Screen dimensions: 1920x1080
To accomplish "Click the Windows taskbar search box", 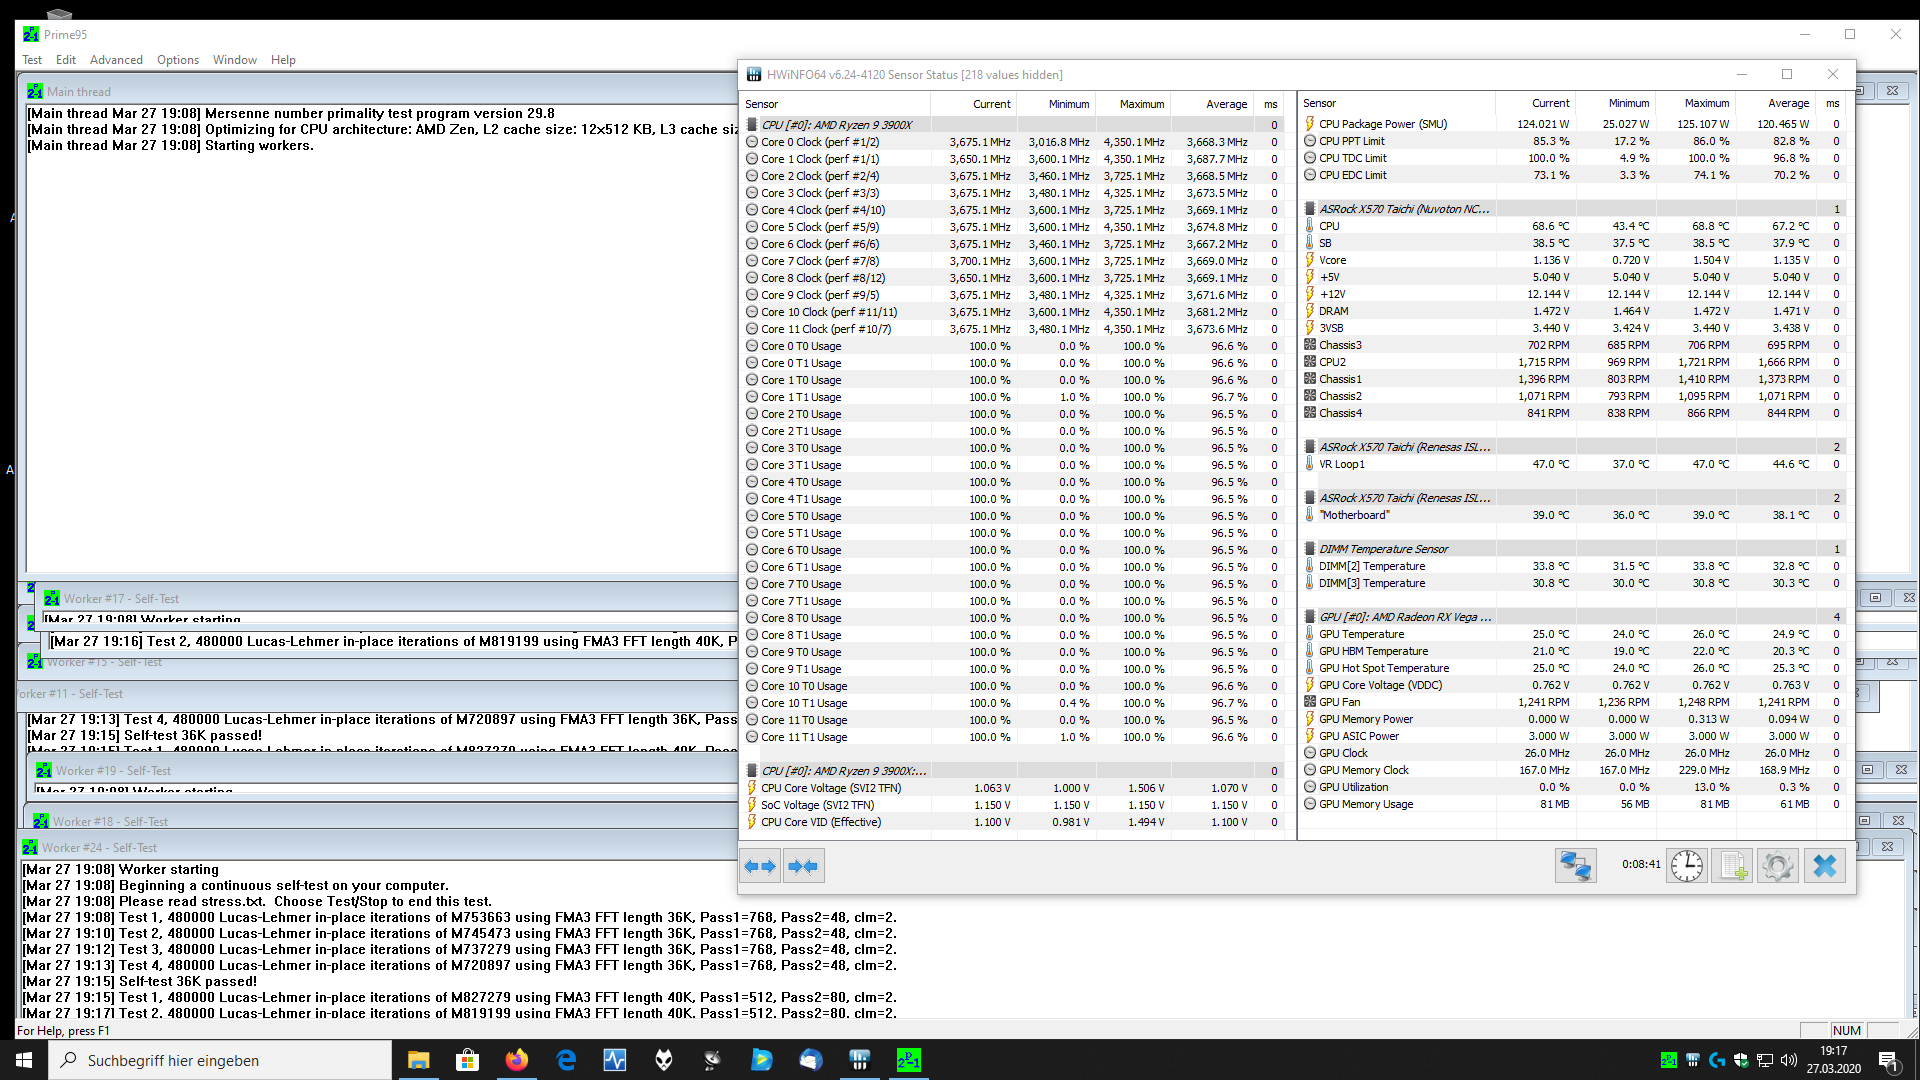I will click(x=220, y=1060).
